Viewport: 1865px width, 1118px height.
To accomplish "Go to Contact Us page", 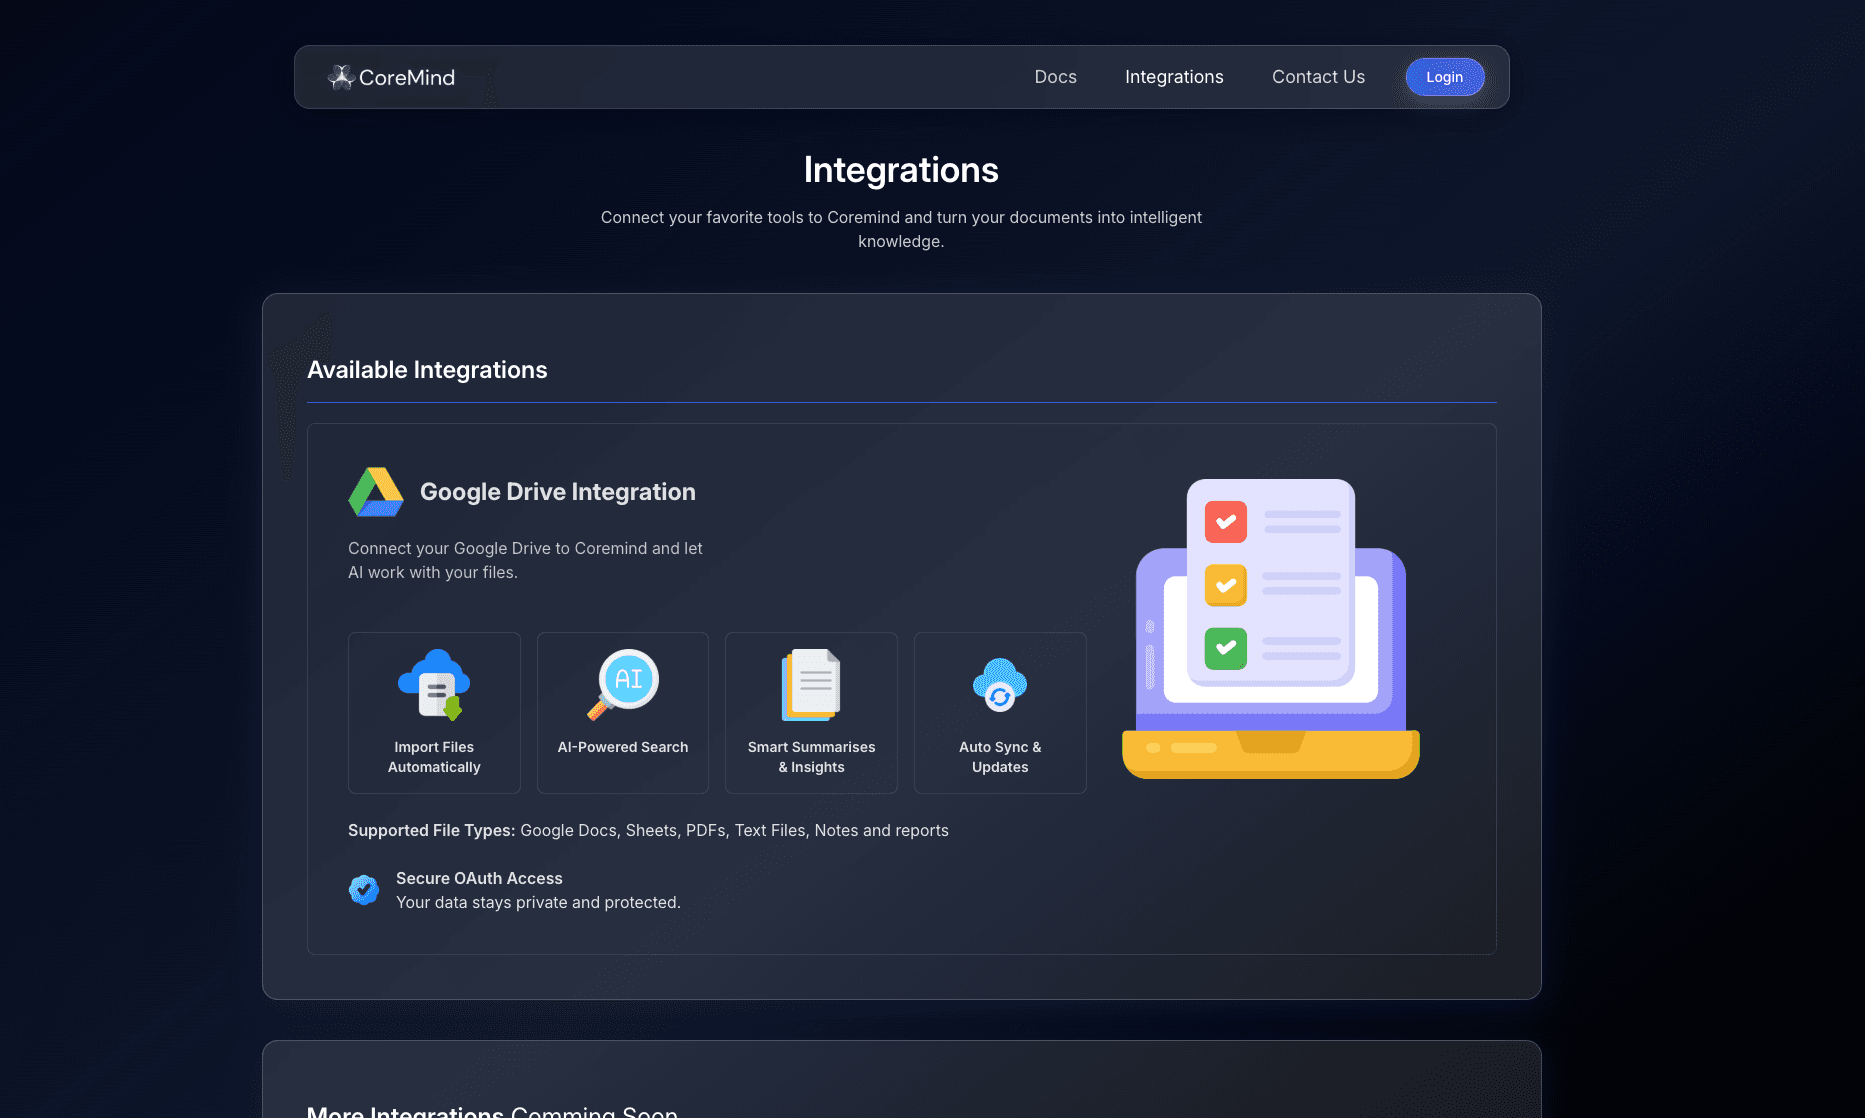I will (1318, 77).
